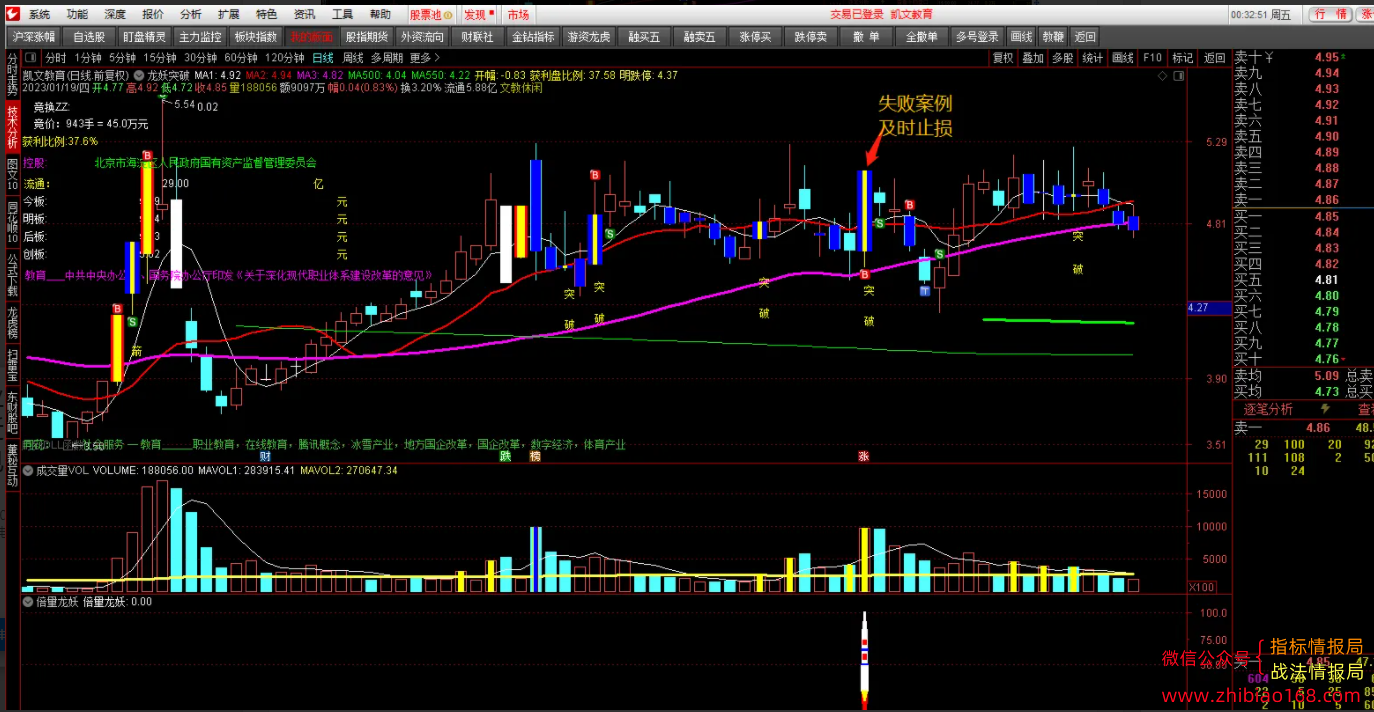
Task: Open the 东财股吧 sidebar tab
Action: click(12, 411)
